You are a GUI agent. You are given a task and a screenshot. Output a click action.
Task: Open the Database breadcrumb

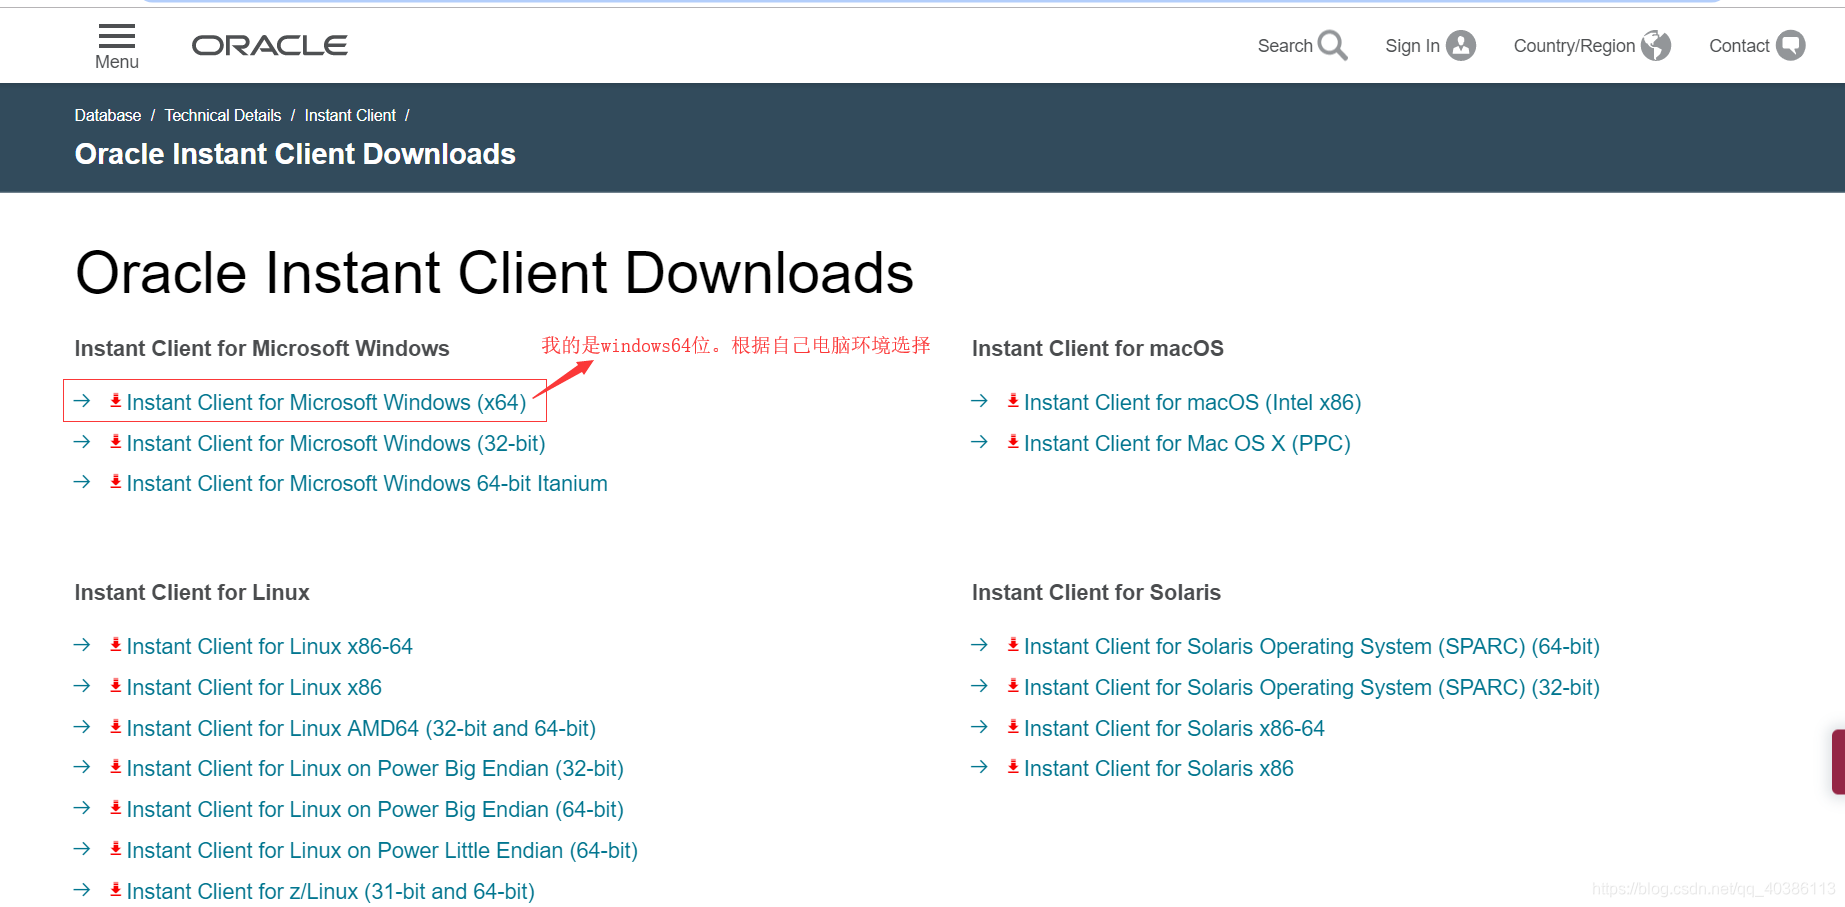108,115
